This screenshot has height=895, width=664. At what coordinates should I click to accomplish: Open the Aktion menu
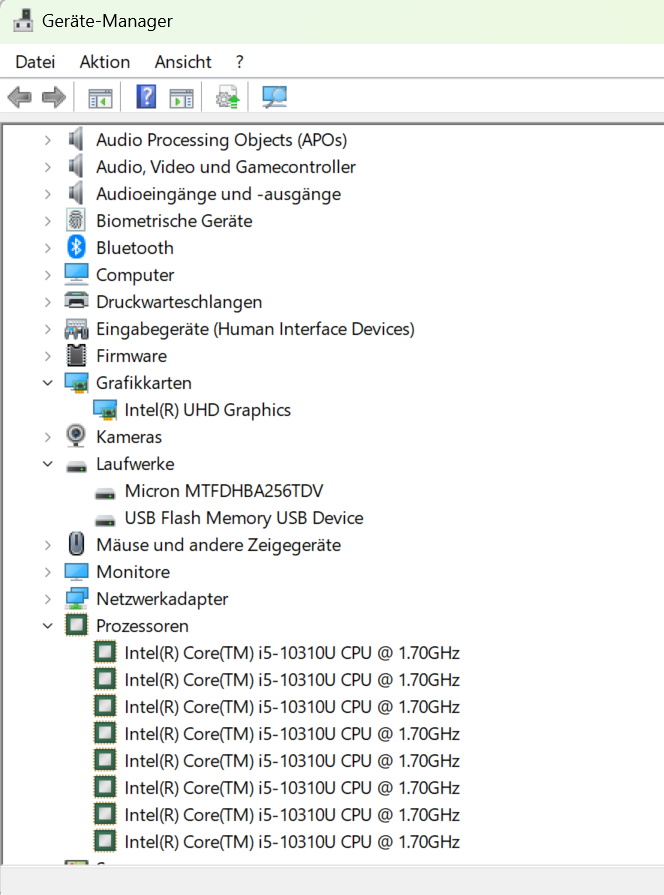pyautogui.click(x=105, y=62)
